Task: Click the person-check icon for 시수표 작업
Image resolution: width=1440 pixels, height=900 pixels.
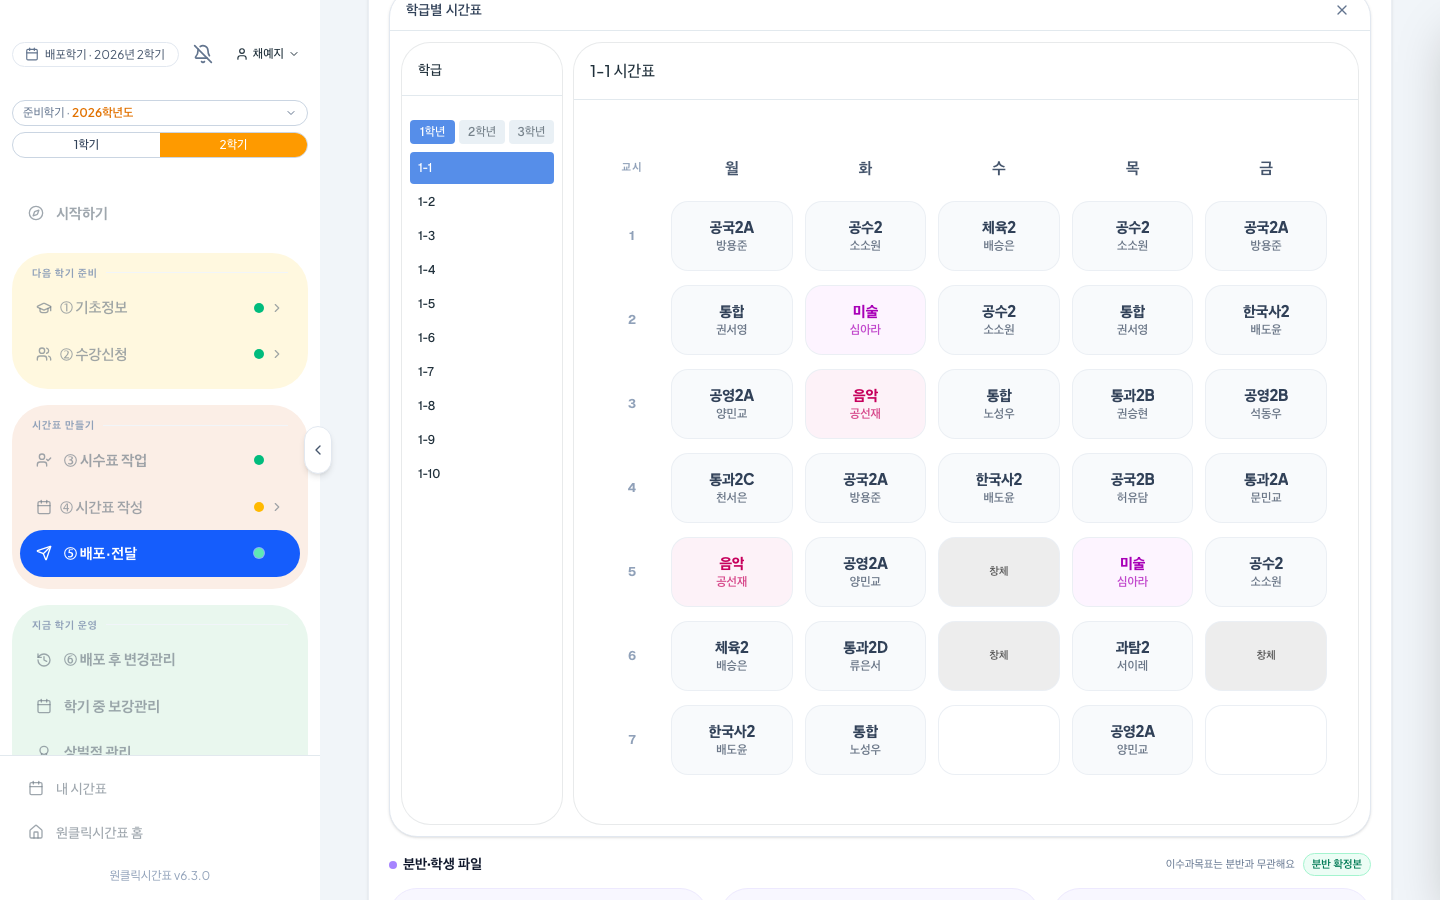Action: point(44,460)
